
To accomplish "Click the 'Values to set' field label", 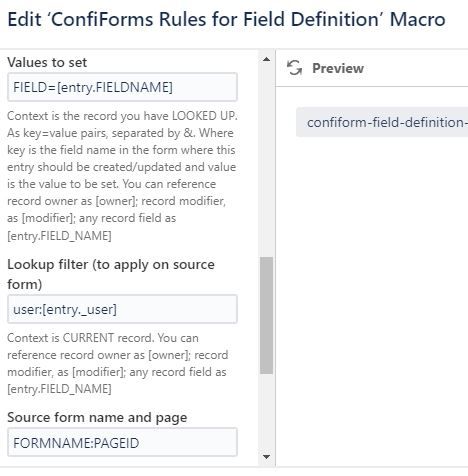I will point(47,62).
